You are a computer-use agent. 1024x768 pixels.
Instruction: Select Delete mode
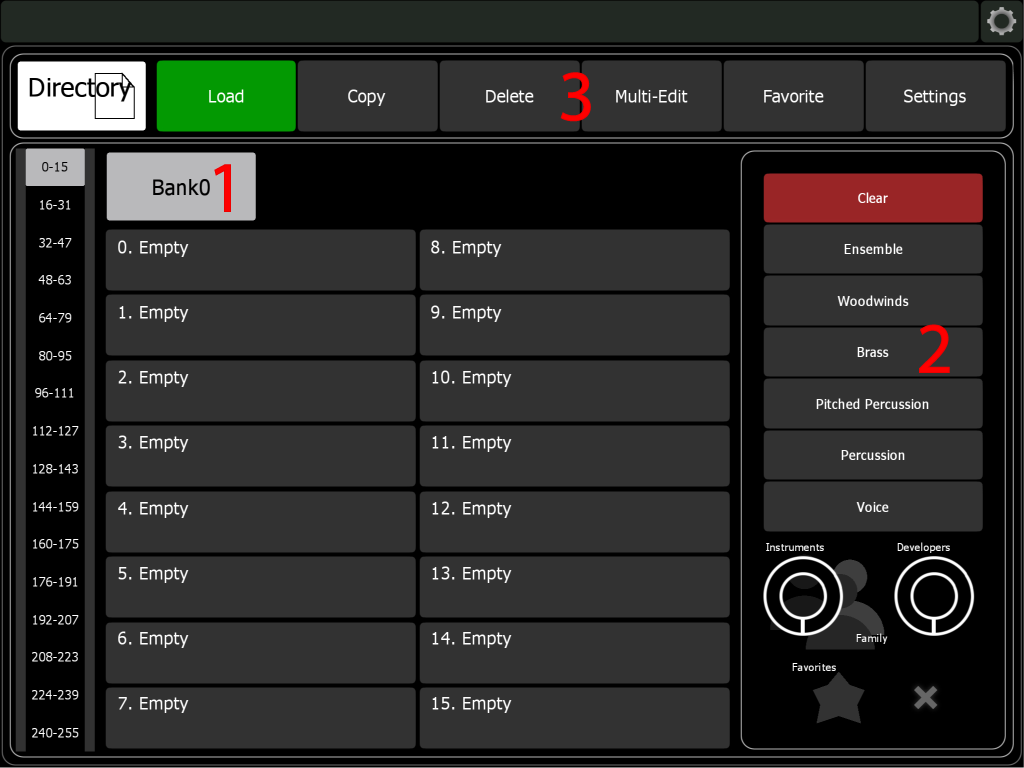[x=509, y=96]
